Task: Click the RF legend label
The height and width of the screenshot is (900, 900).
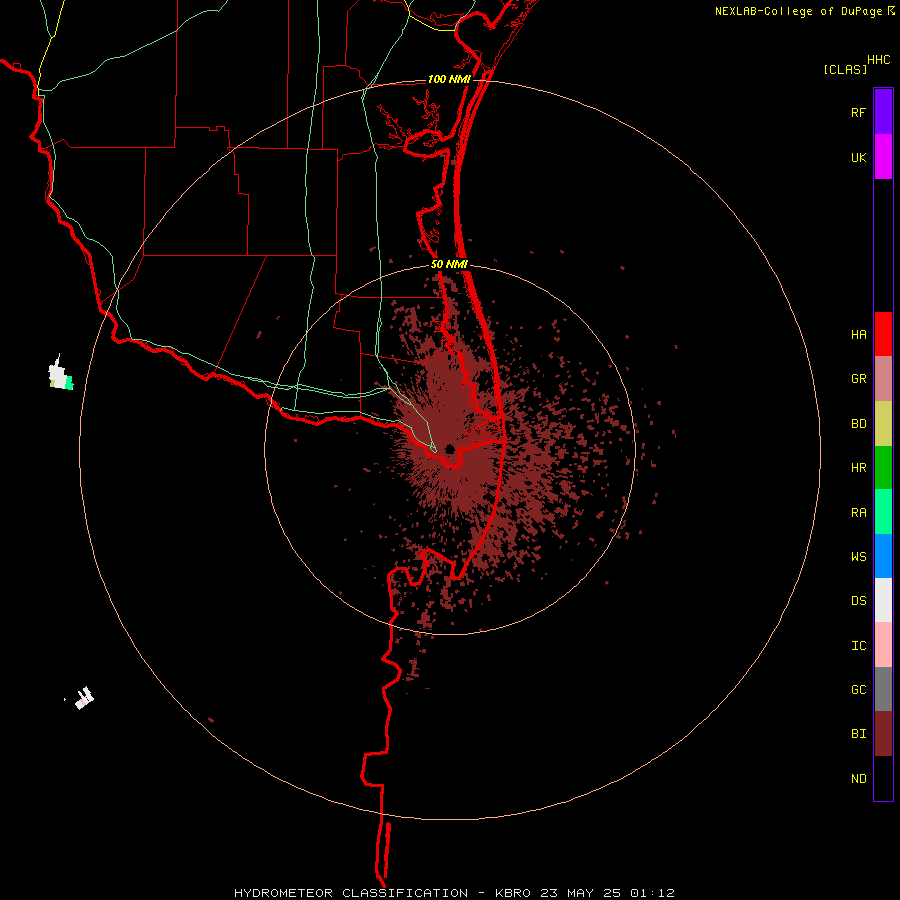Action: pyautogui.click(x=858, y=112)
